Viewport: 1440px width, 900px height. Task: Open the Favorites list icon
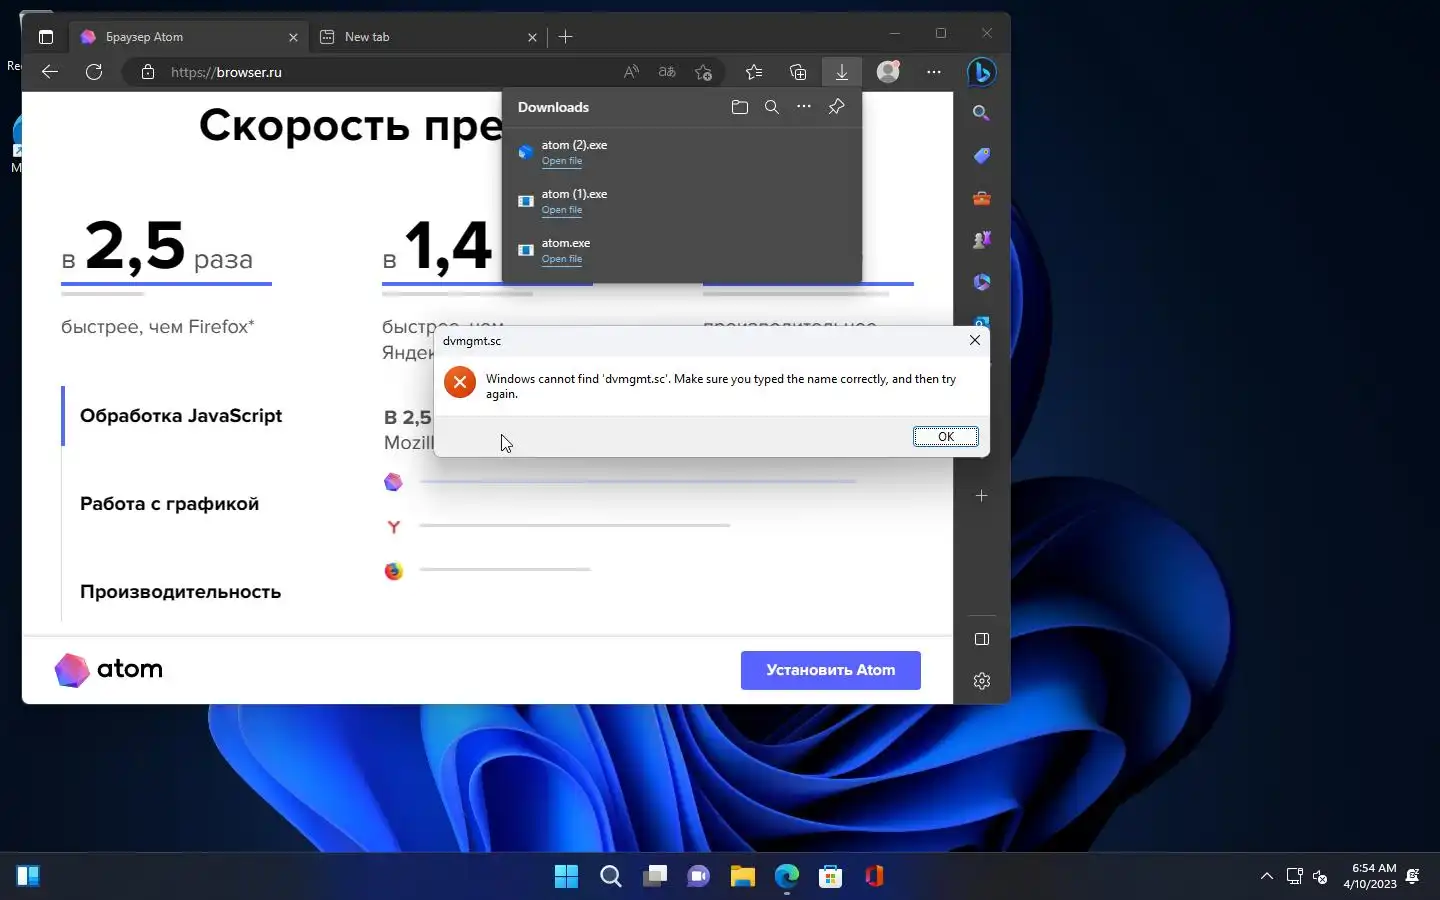pos(754,72)
